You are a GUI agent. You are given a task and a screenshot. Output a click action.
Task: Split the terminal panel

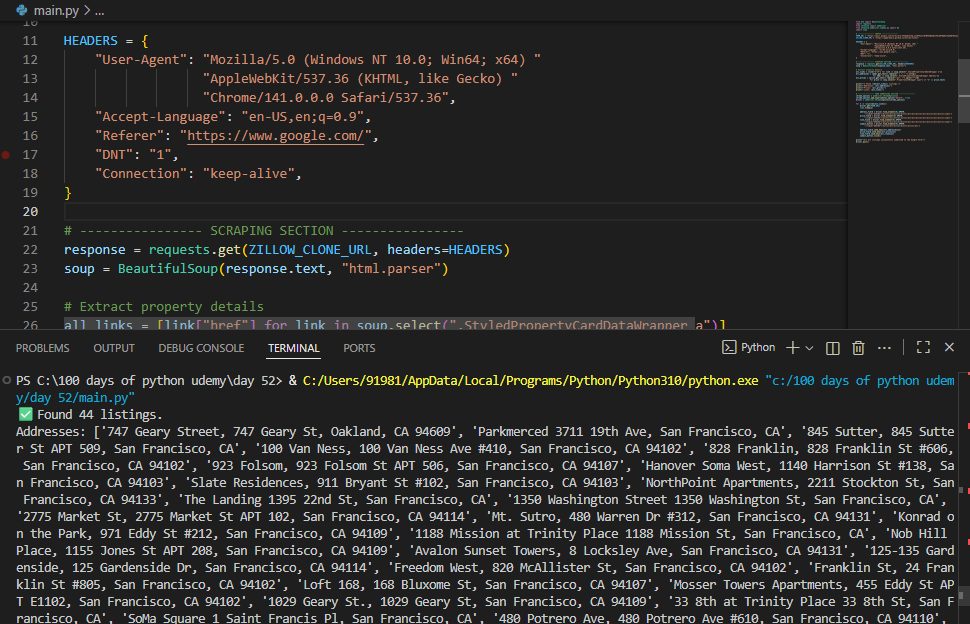[833, 348]
